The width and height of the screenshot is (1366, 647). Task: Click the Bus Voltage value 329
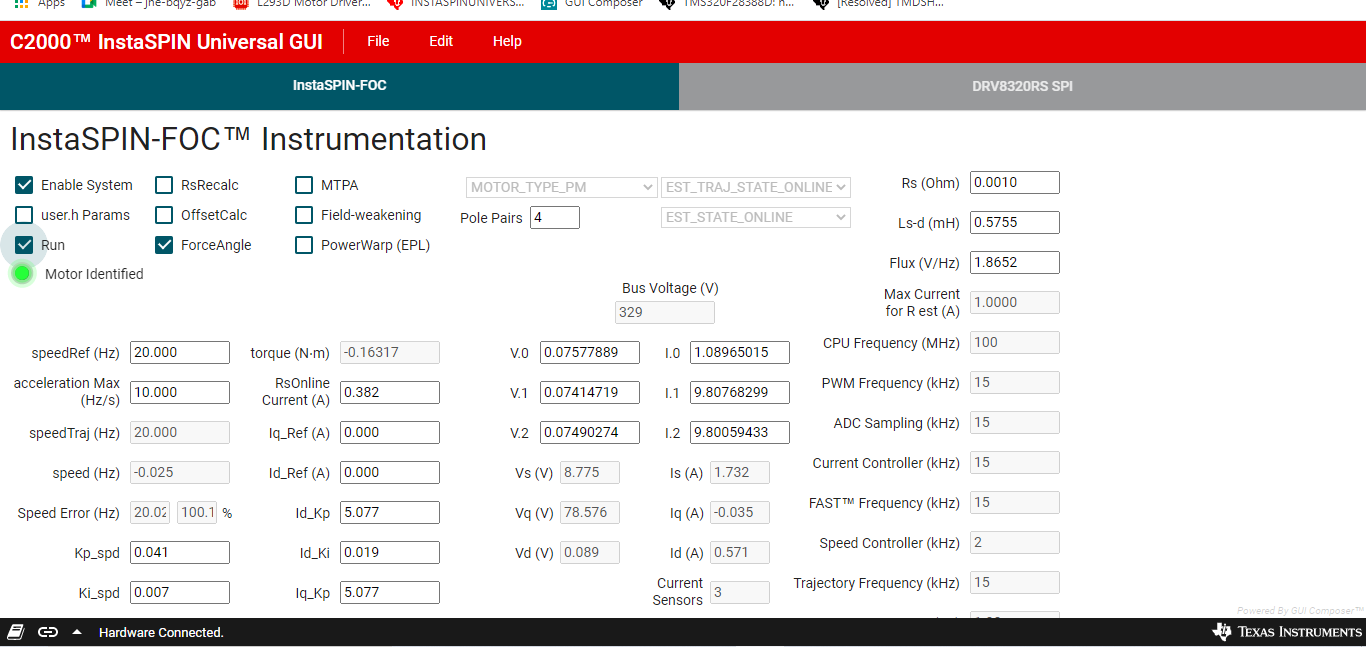(665, 312)
